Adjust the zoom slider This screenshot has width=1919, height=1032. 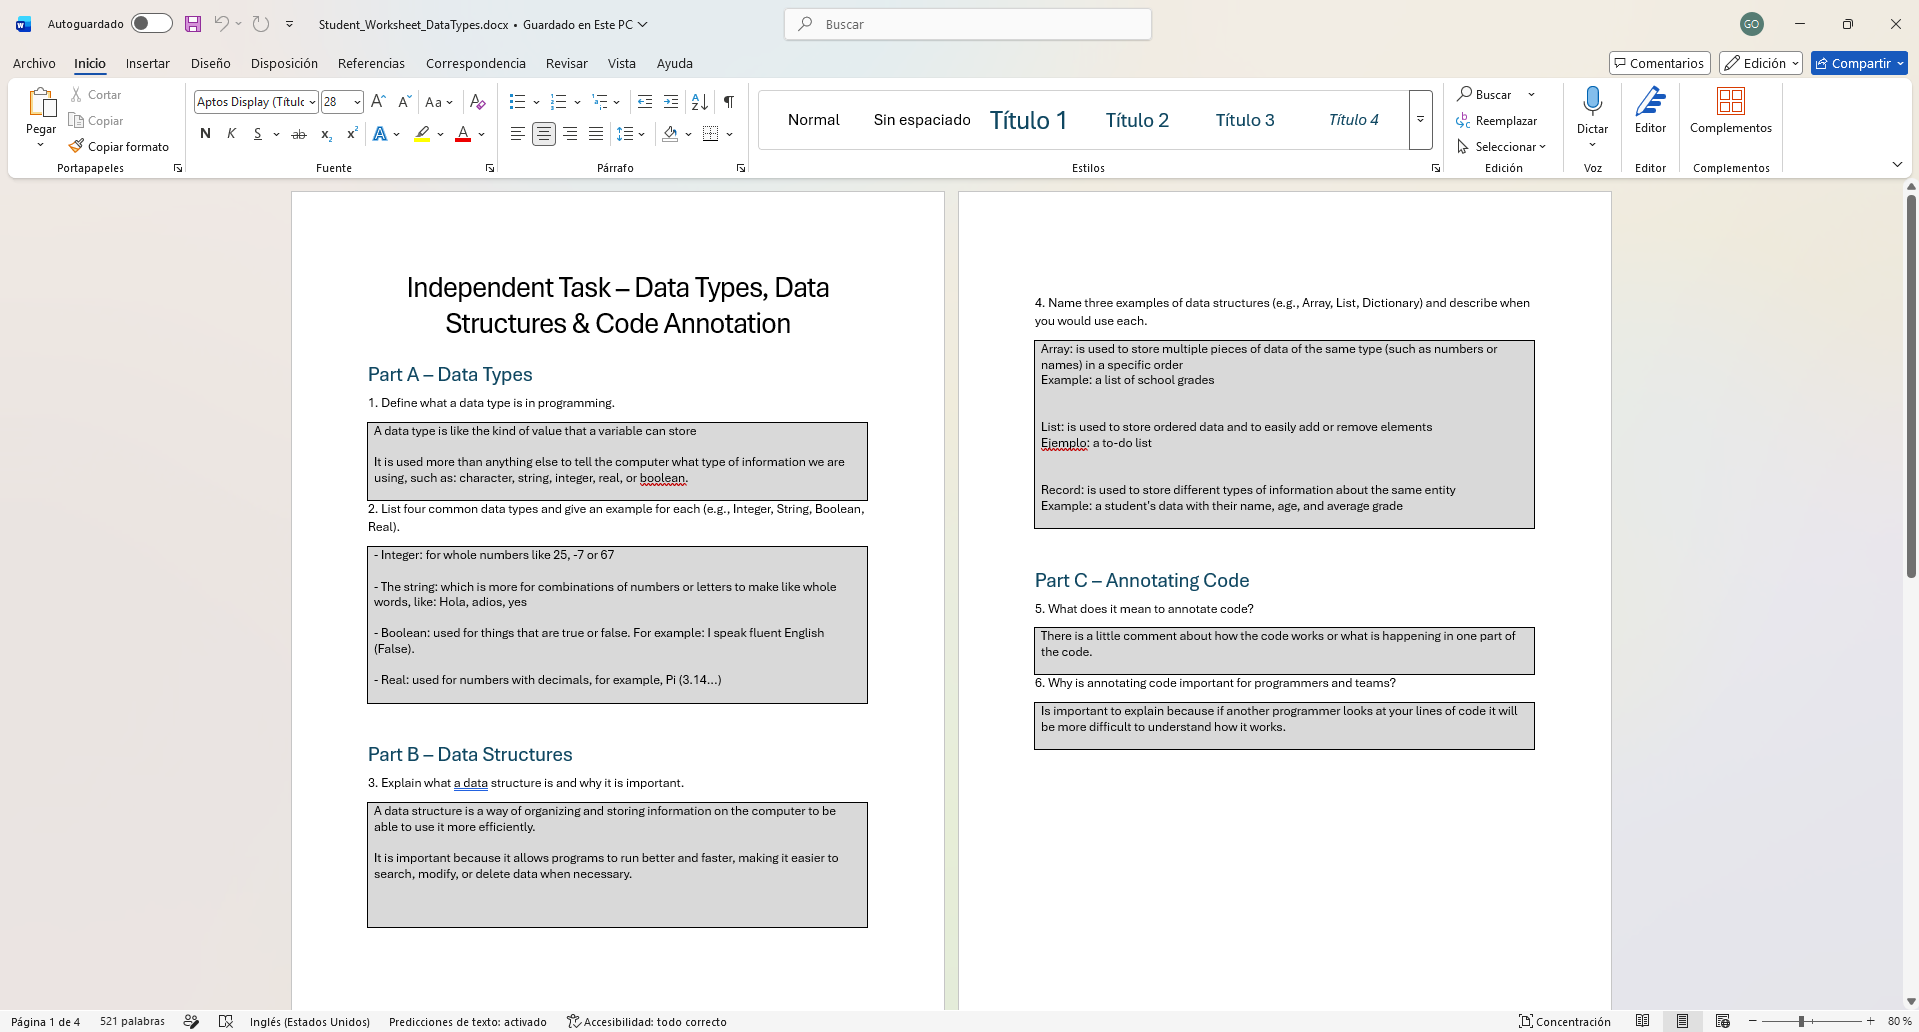click(x=1801, y=1021)
